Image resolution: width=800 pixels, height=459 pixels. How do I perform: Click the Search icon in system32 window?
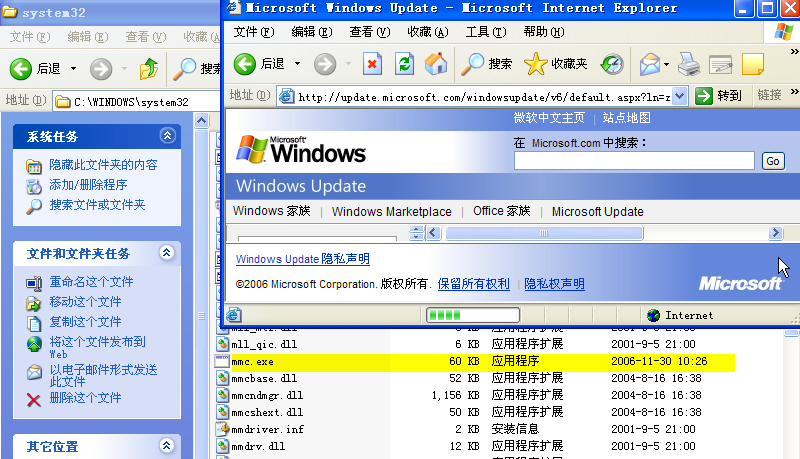[184, 69]
